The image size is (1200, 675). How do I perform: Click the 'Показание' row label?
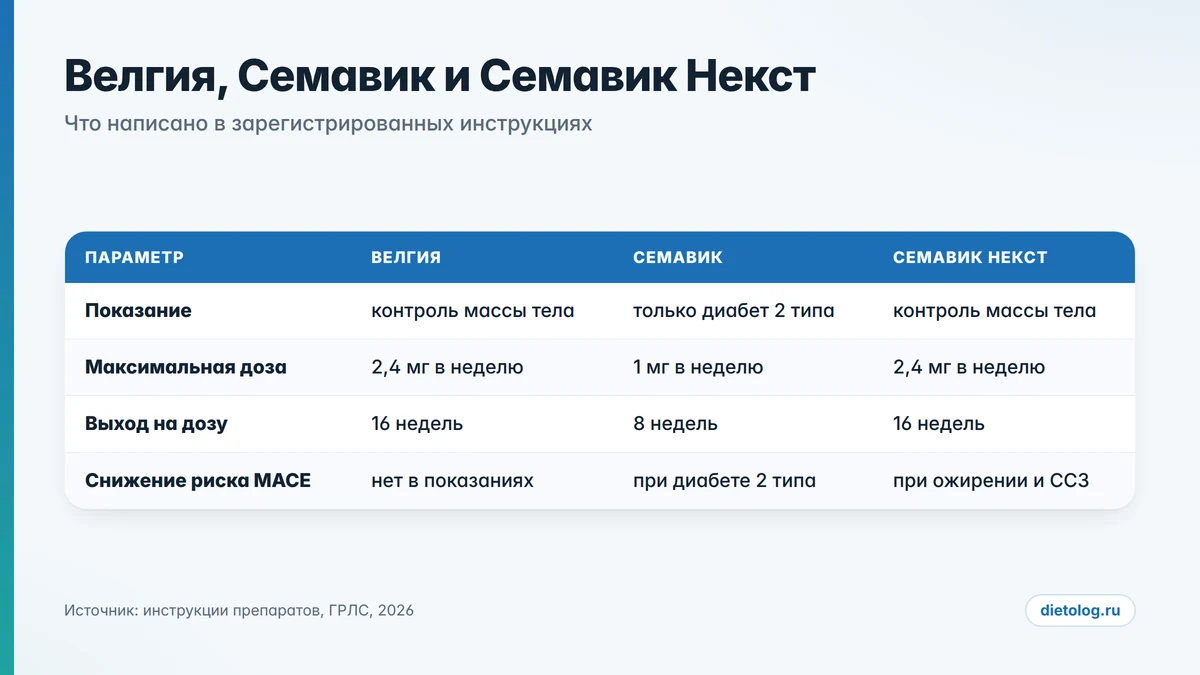coord(138,311)
